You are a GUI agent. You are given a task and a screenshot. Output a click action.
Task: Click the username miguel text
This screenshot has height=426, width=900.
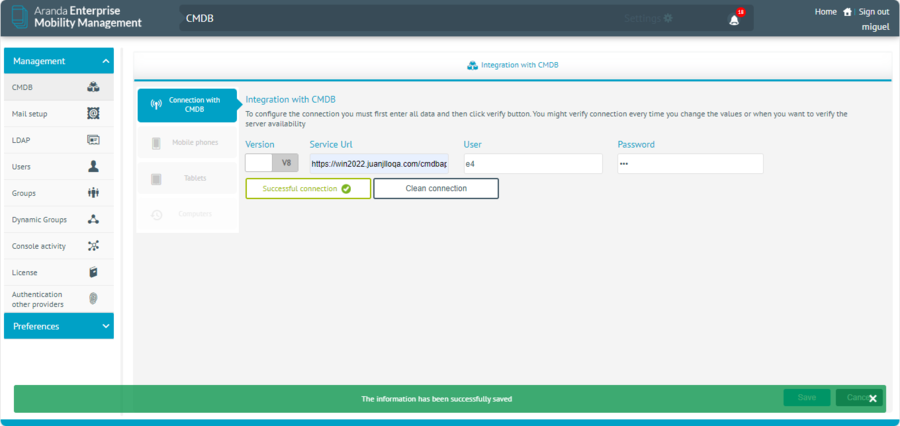(x=876, y=27)
